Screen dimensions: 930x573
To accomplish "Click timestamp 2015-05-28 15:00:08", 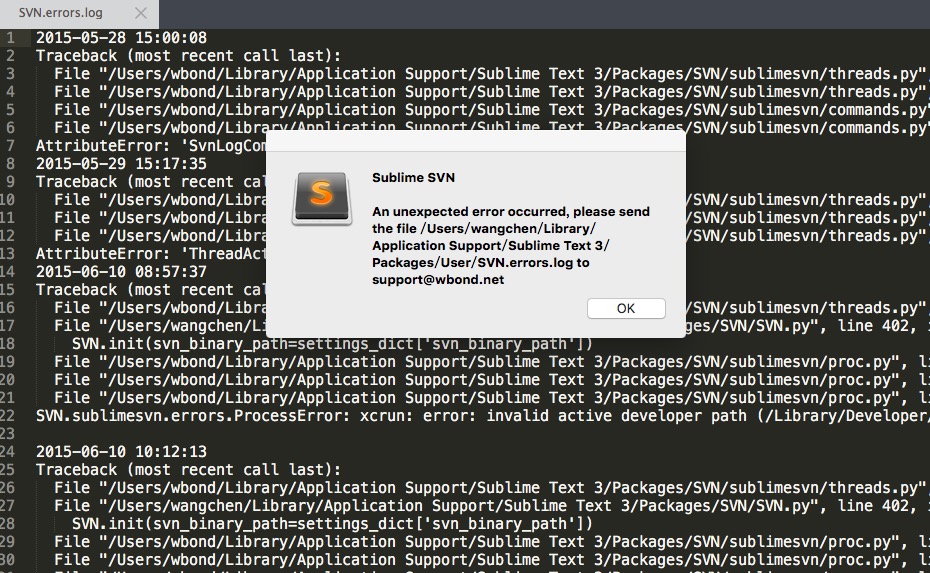I will click(122, 38).
